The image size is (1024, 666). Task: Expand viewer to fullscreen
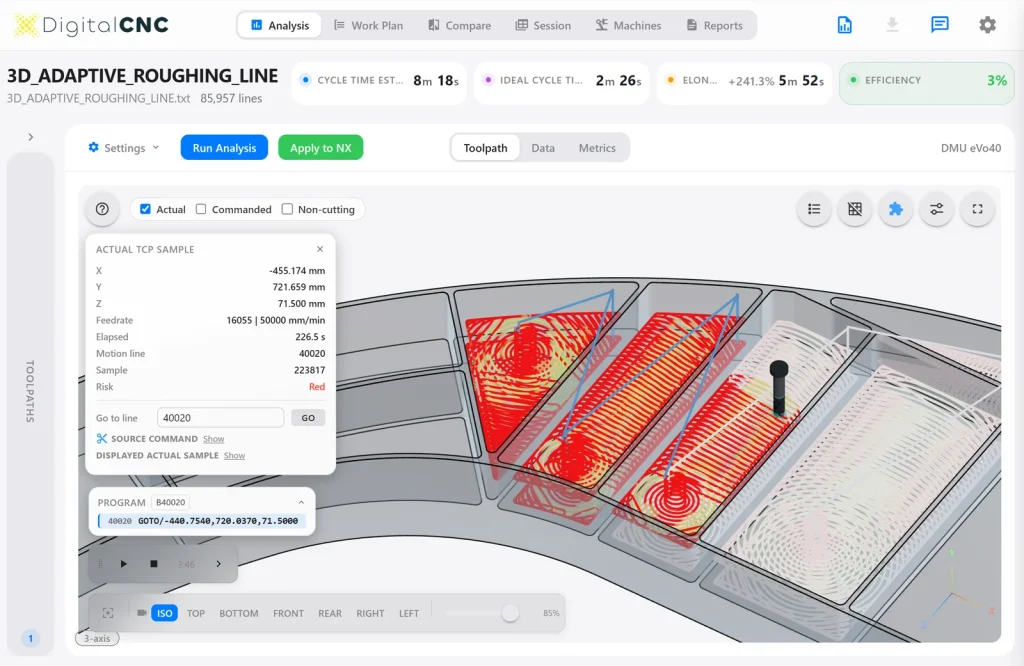point(978,209)
